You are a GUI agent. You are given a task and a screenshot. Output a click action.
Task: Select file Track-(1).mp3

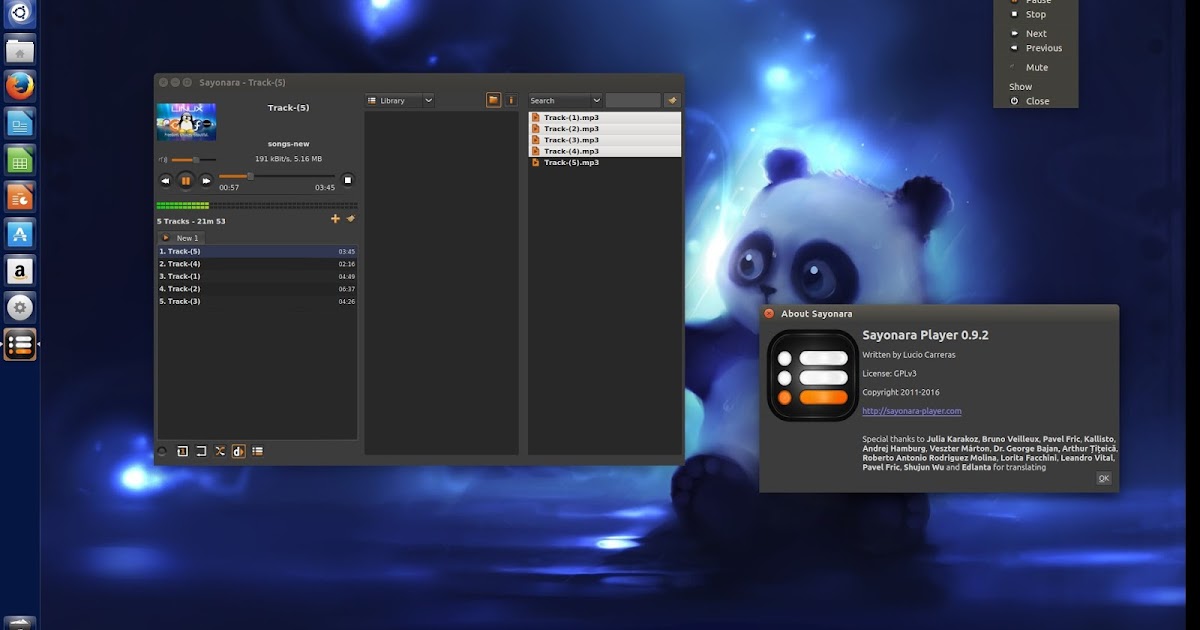tap(605, 117)
